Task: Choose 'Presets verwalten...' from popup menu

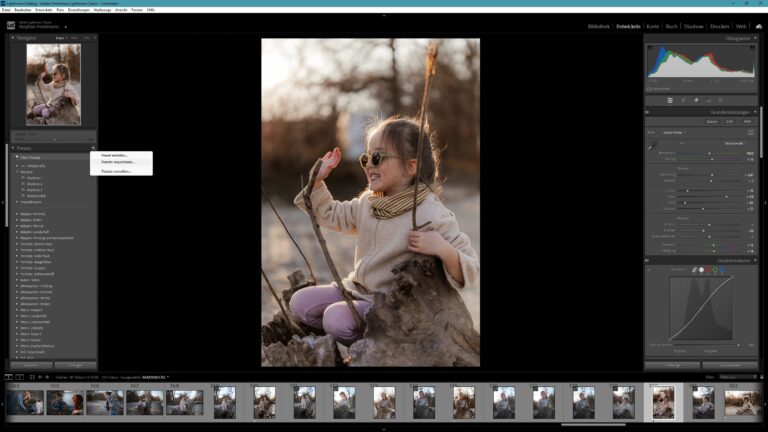Action: tap(116, 171)
